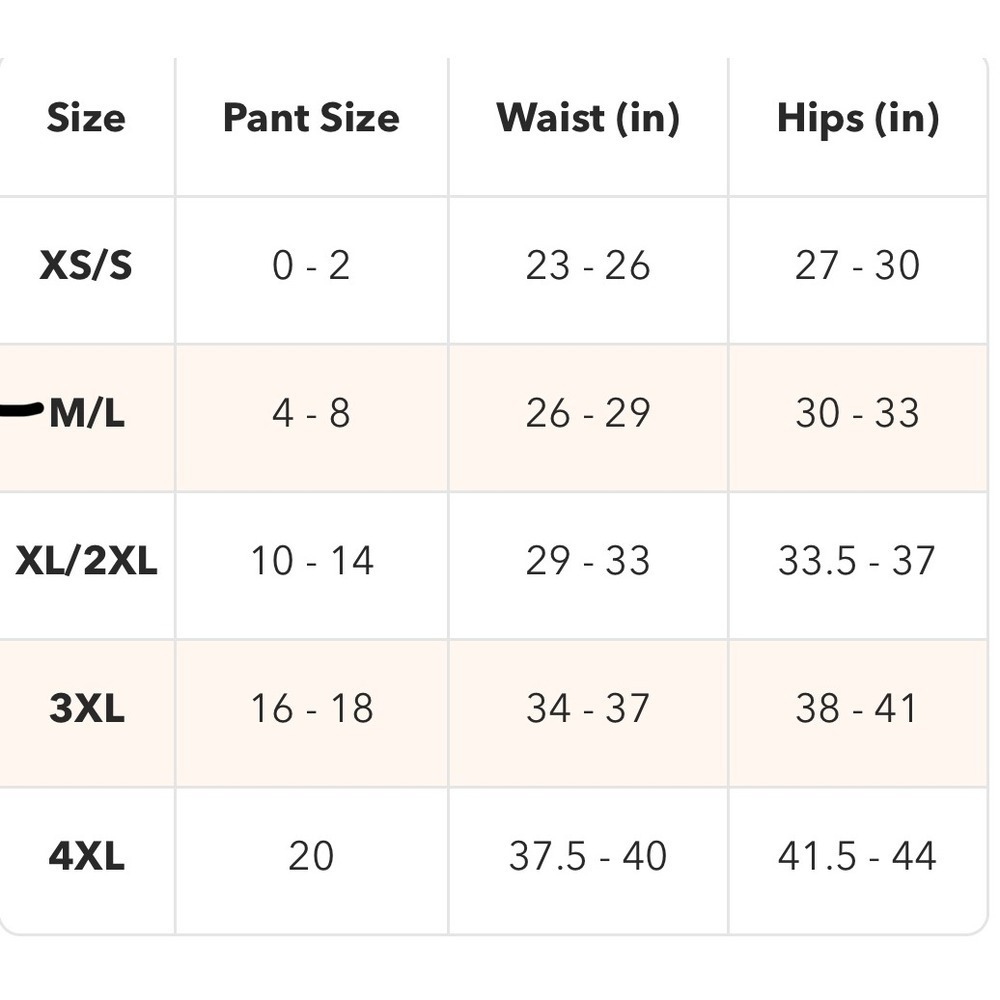1000x1000 pixels.
Task: Click the pant size 20 cell
Action: pyautogui.click(x=311, y=857)
